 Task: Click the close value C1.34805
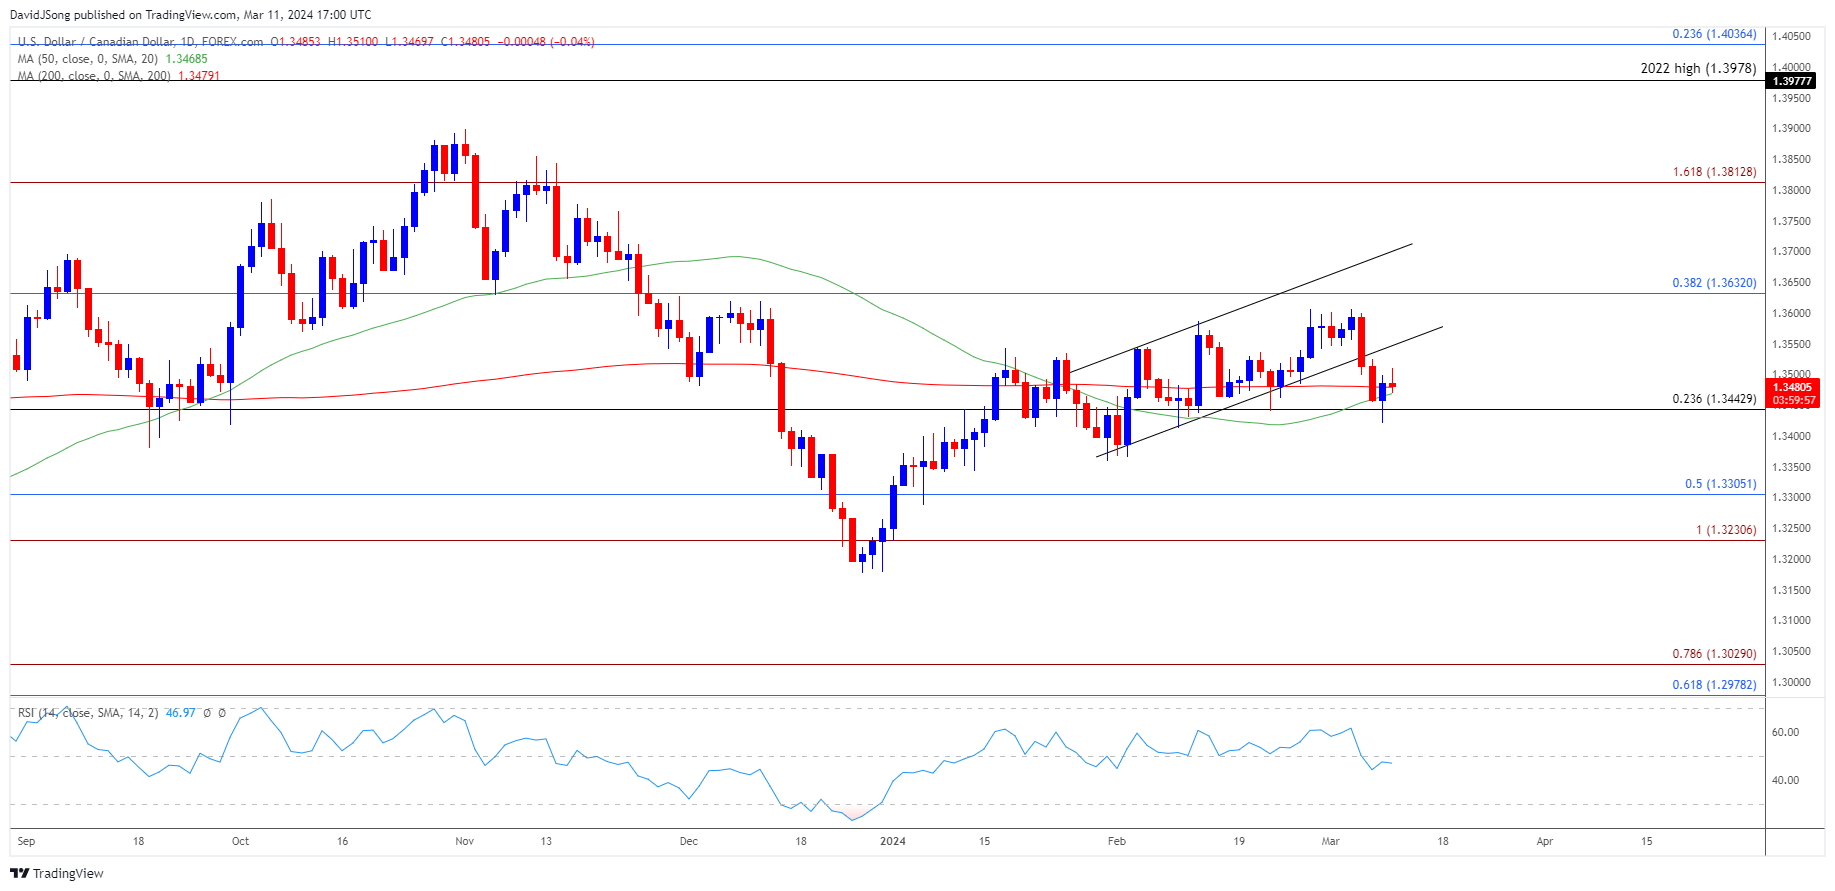click(466, 42)
